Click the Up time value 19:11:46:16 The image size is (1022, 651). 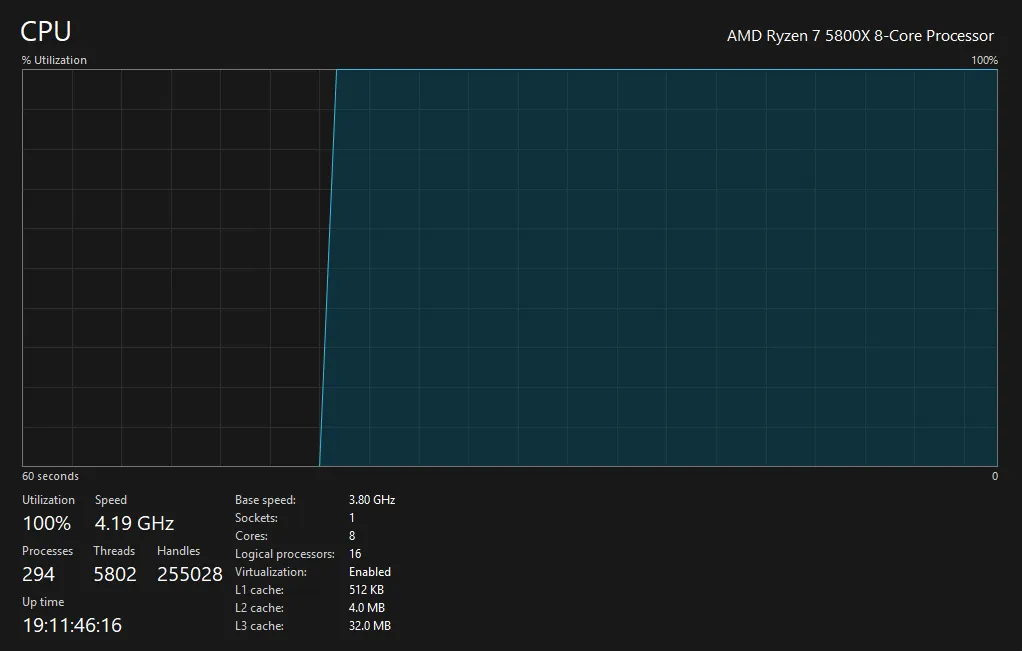pos(72,625)
